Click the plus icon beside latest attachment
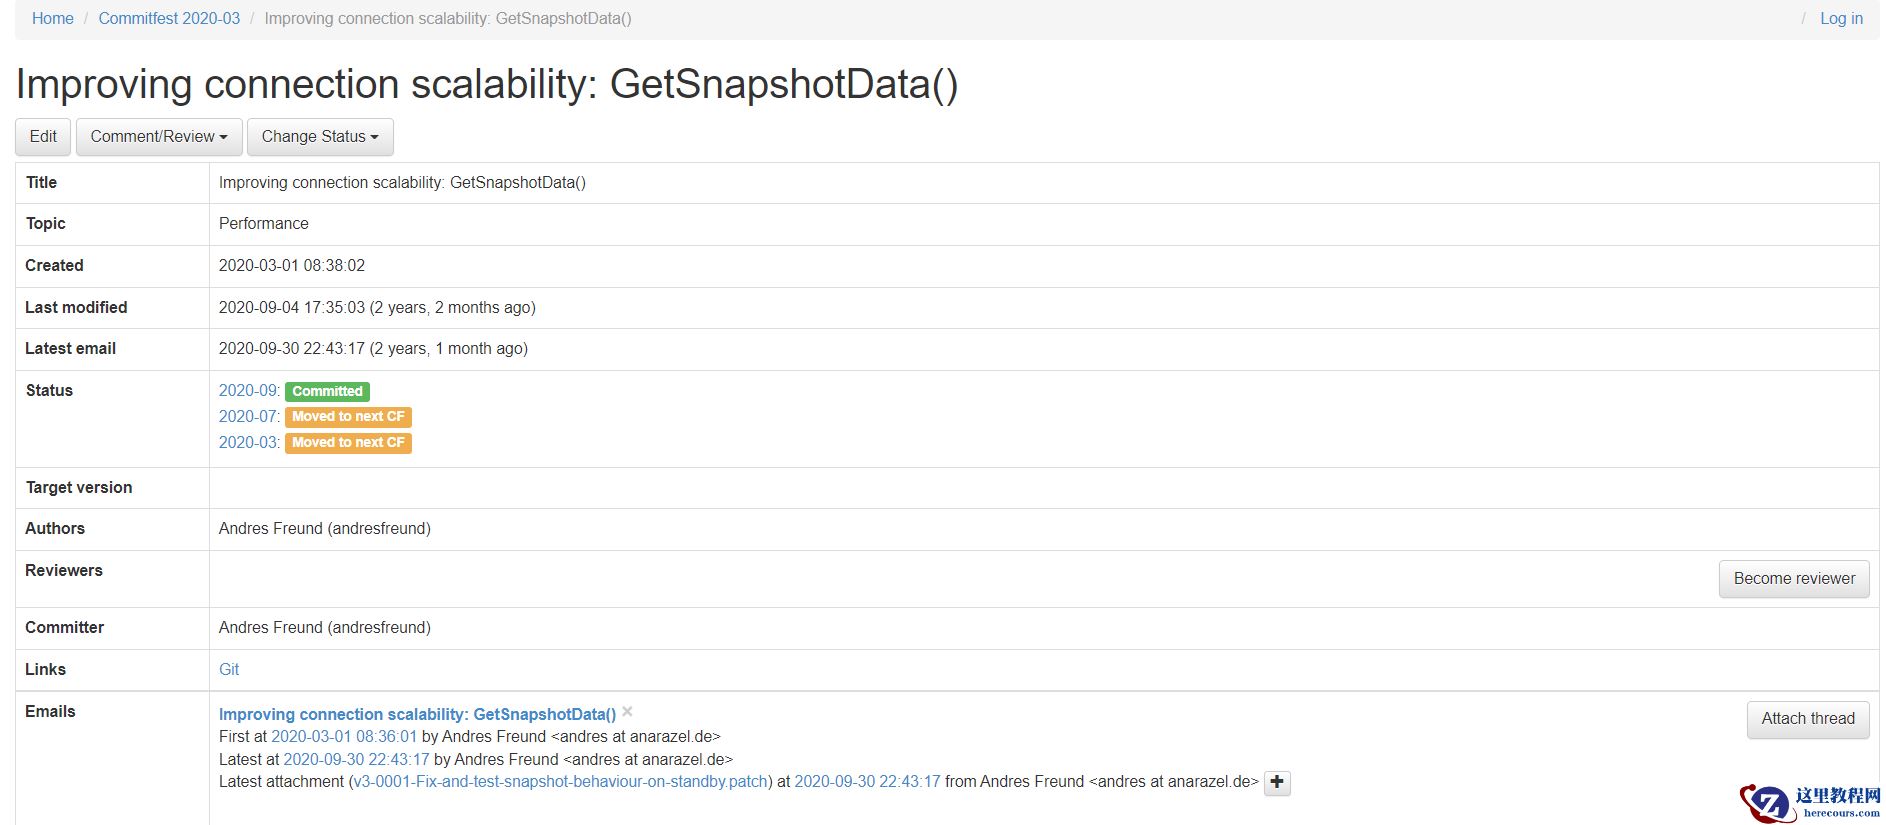This screenshot has width=1886, height=825. [x=1277, y=782]
